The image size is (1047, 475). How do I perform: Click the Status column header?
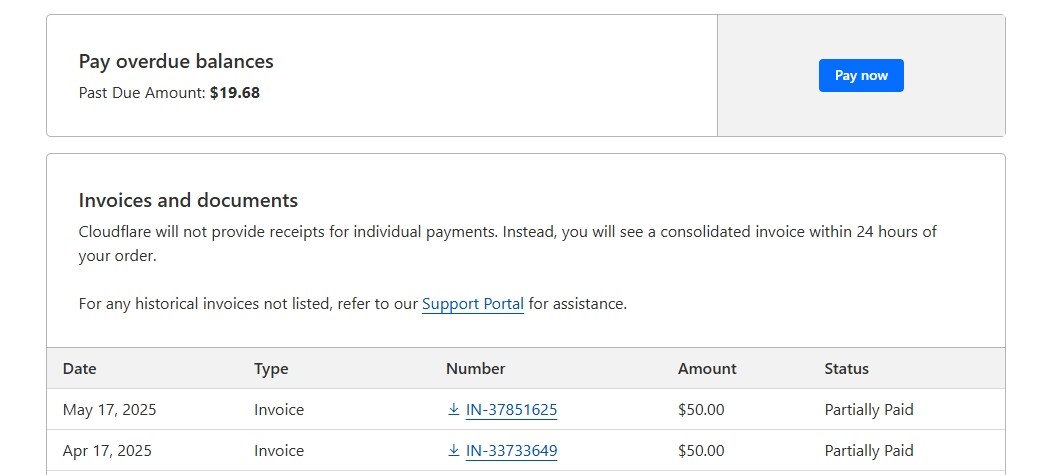[x=846, y=369]
